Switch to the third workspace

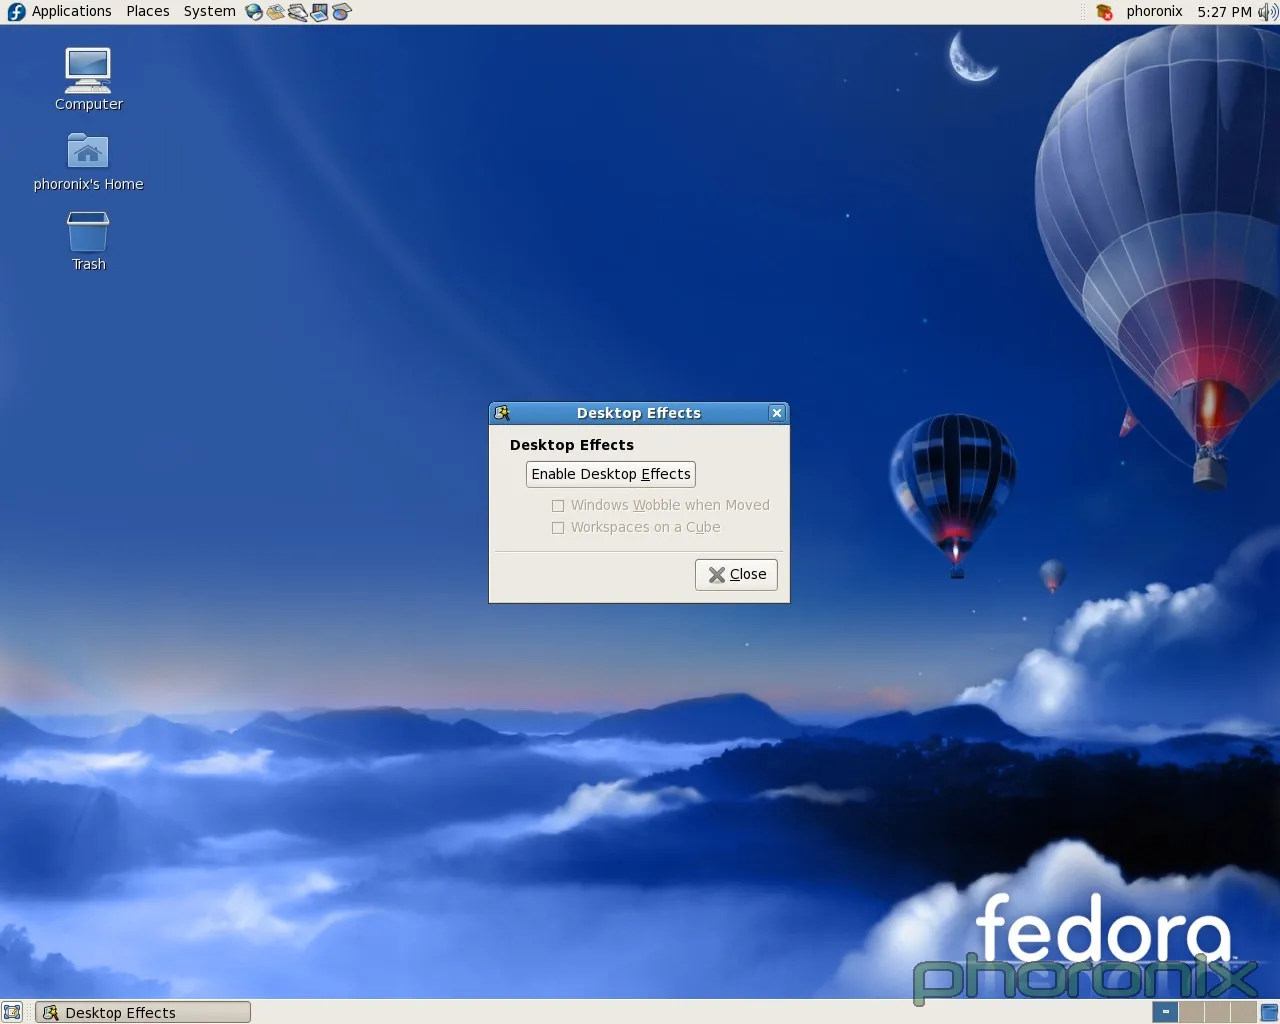click(x=1217, y=1012)
